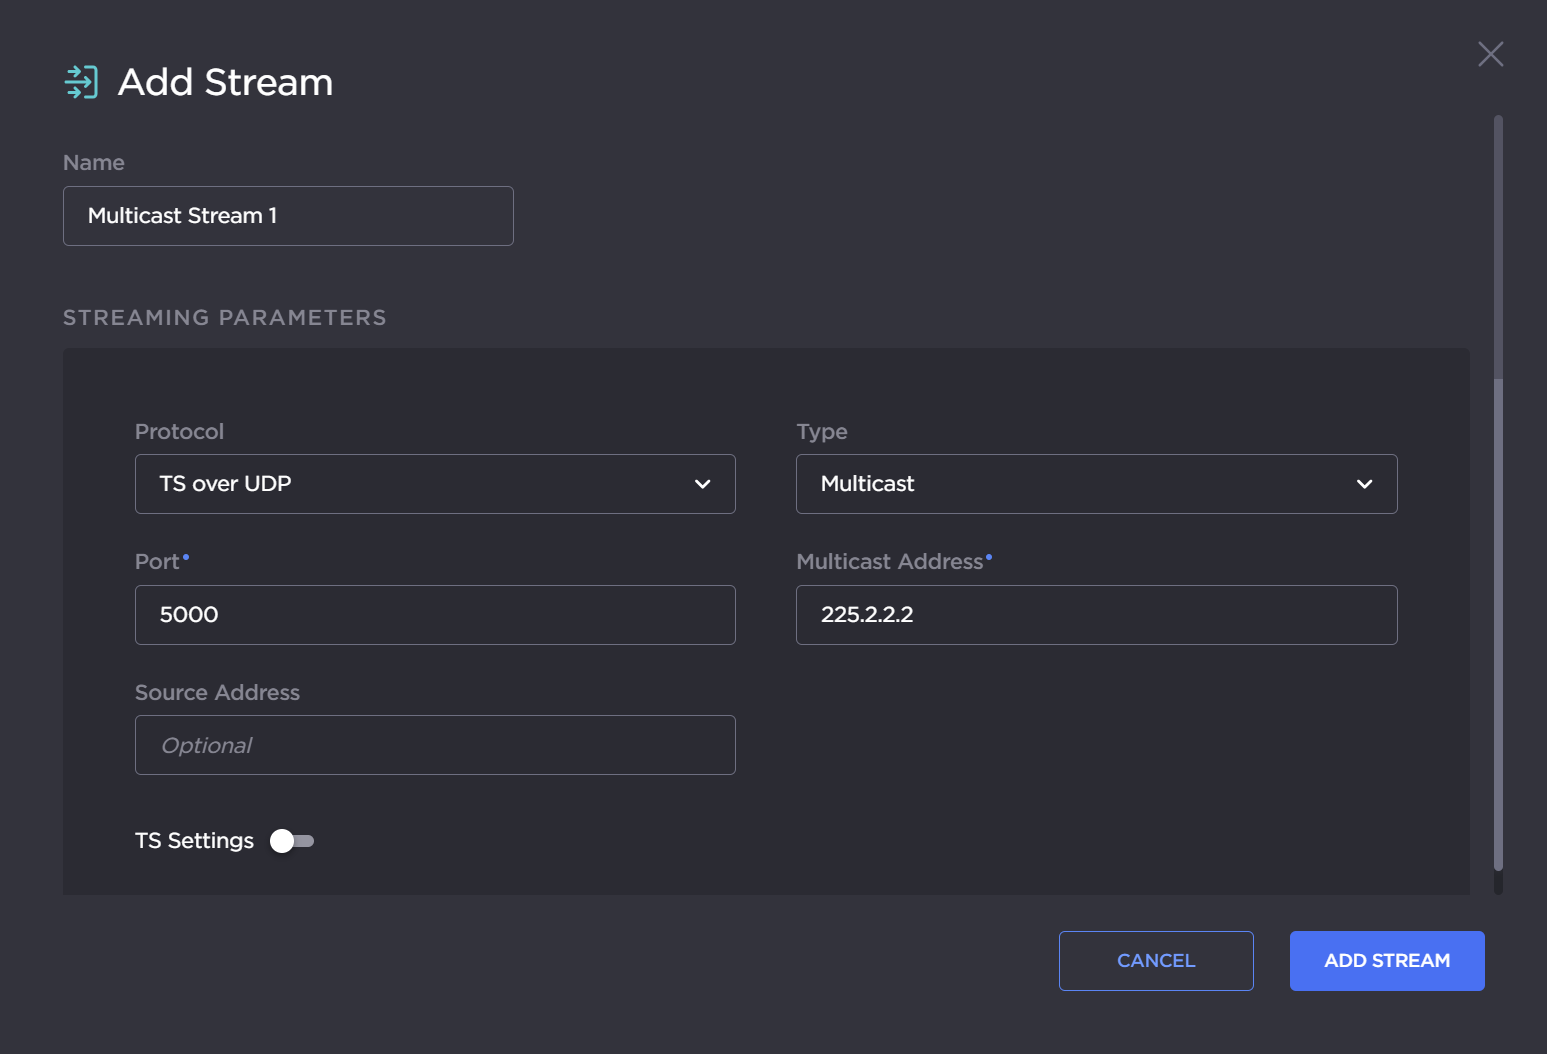Screen dimensions: 1547x1054
Task: Click the TS Settings text label
Action: (x=194, y=841)
